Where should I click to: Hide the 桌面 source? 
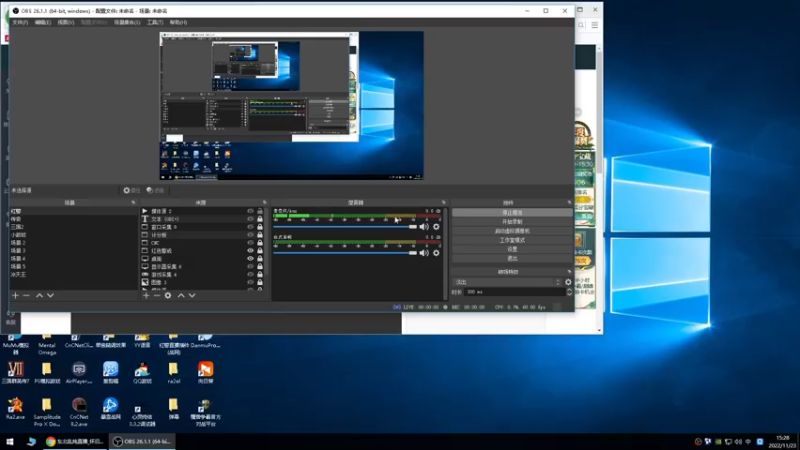(x=250, y=259)
